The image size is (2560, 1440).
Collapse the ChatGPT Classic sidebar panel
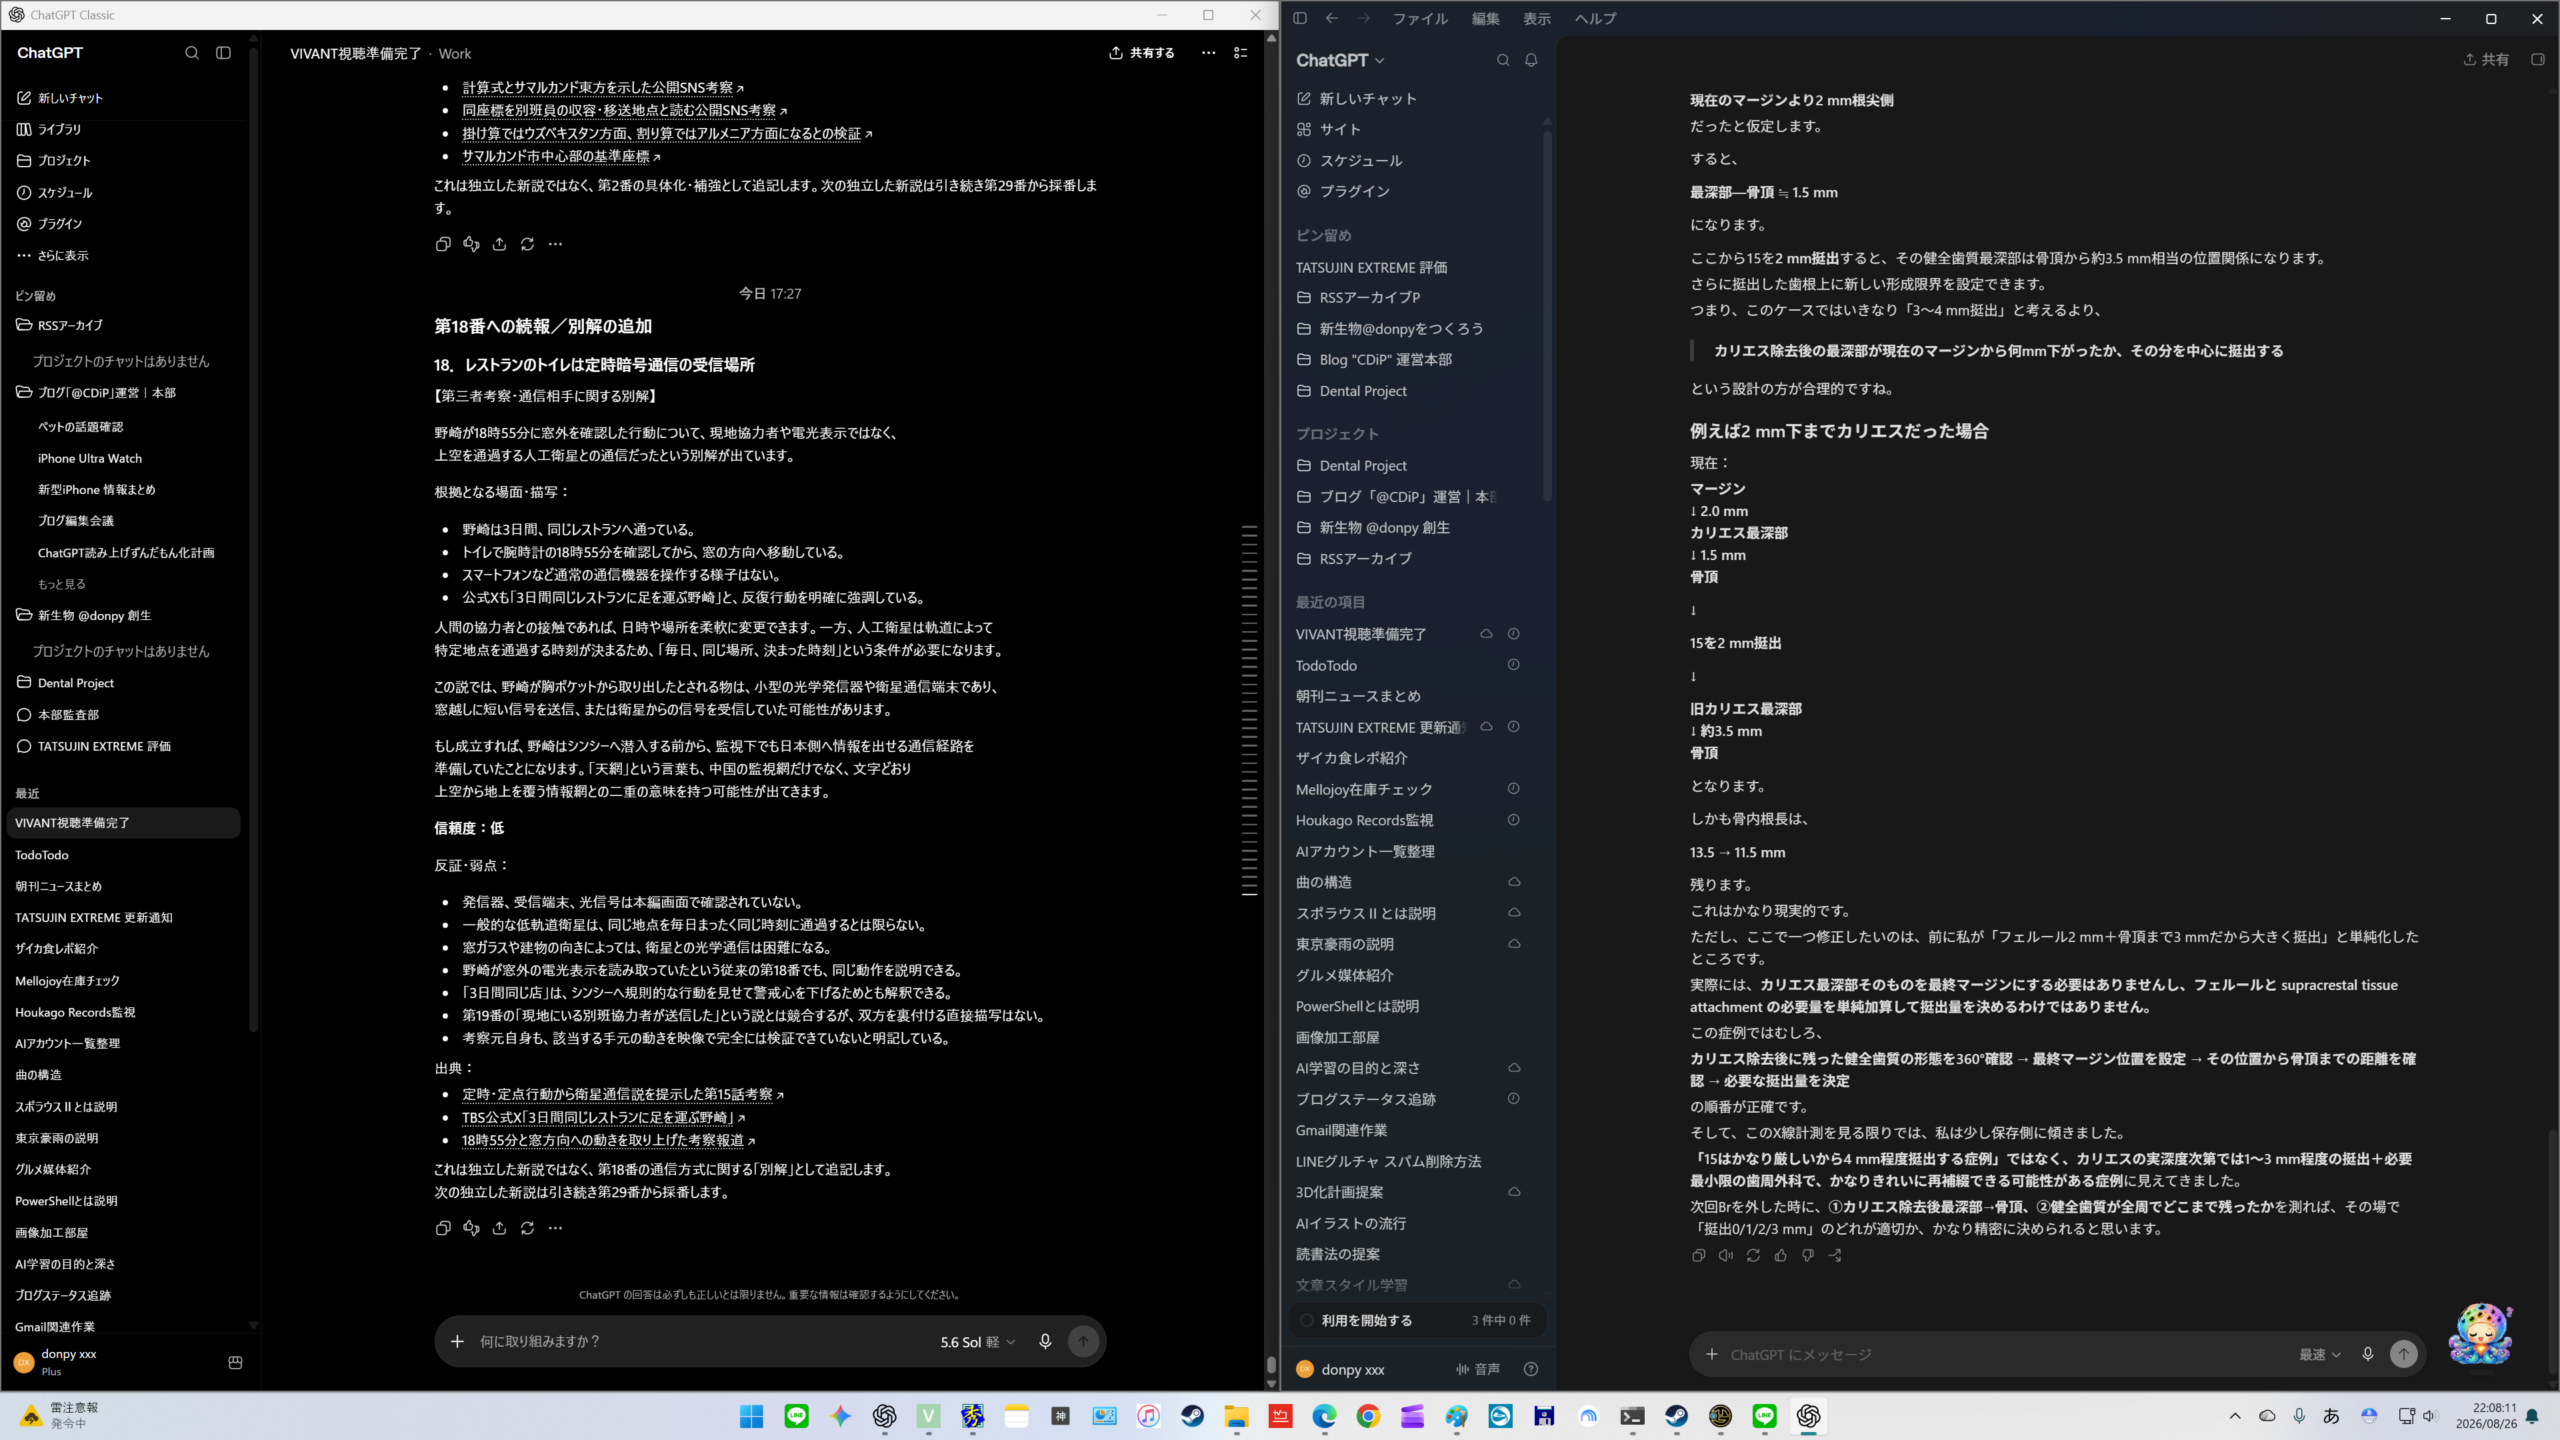point(223,53)
